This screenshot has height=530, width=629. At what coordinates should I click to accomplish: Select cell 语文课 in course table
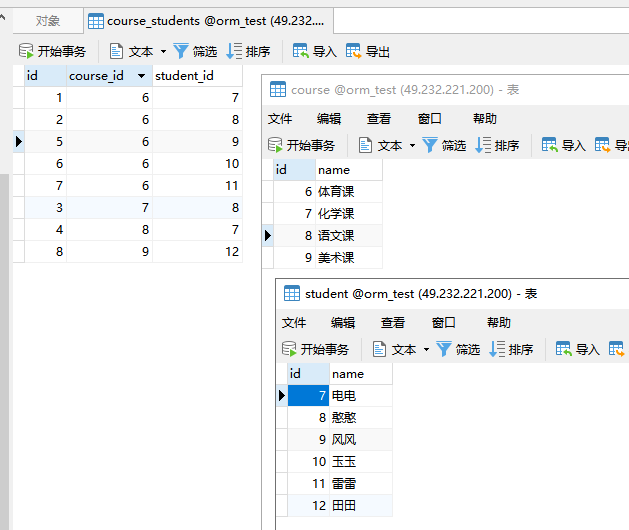point(349,236)
